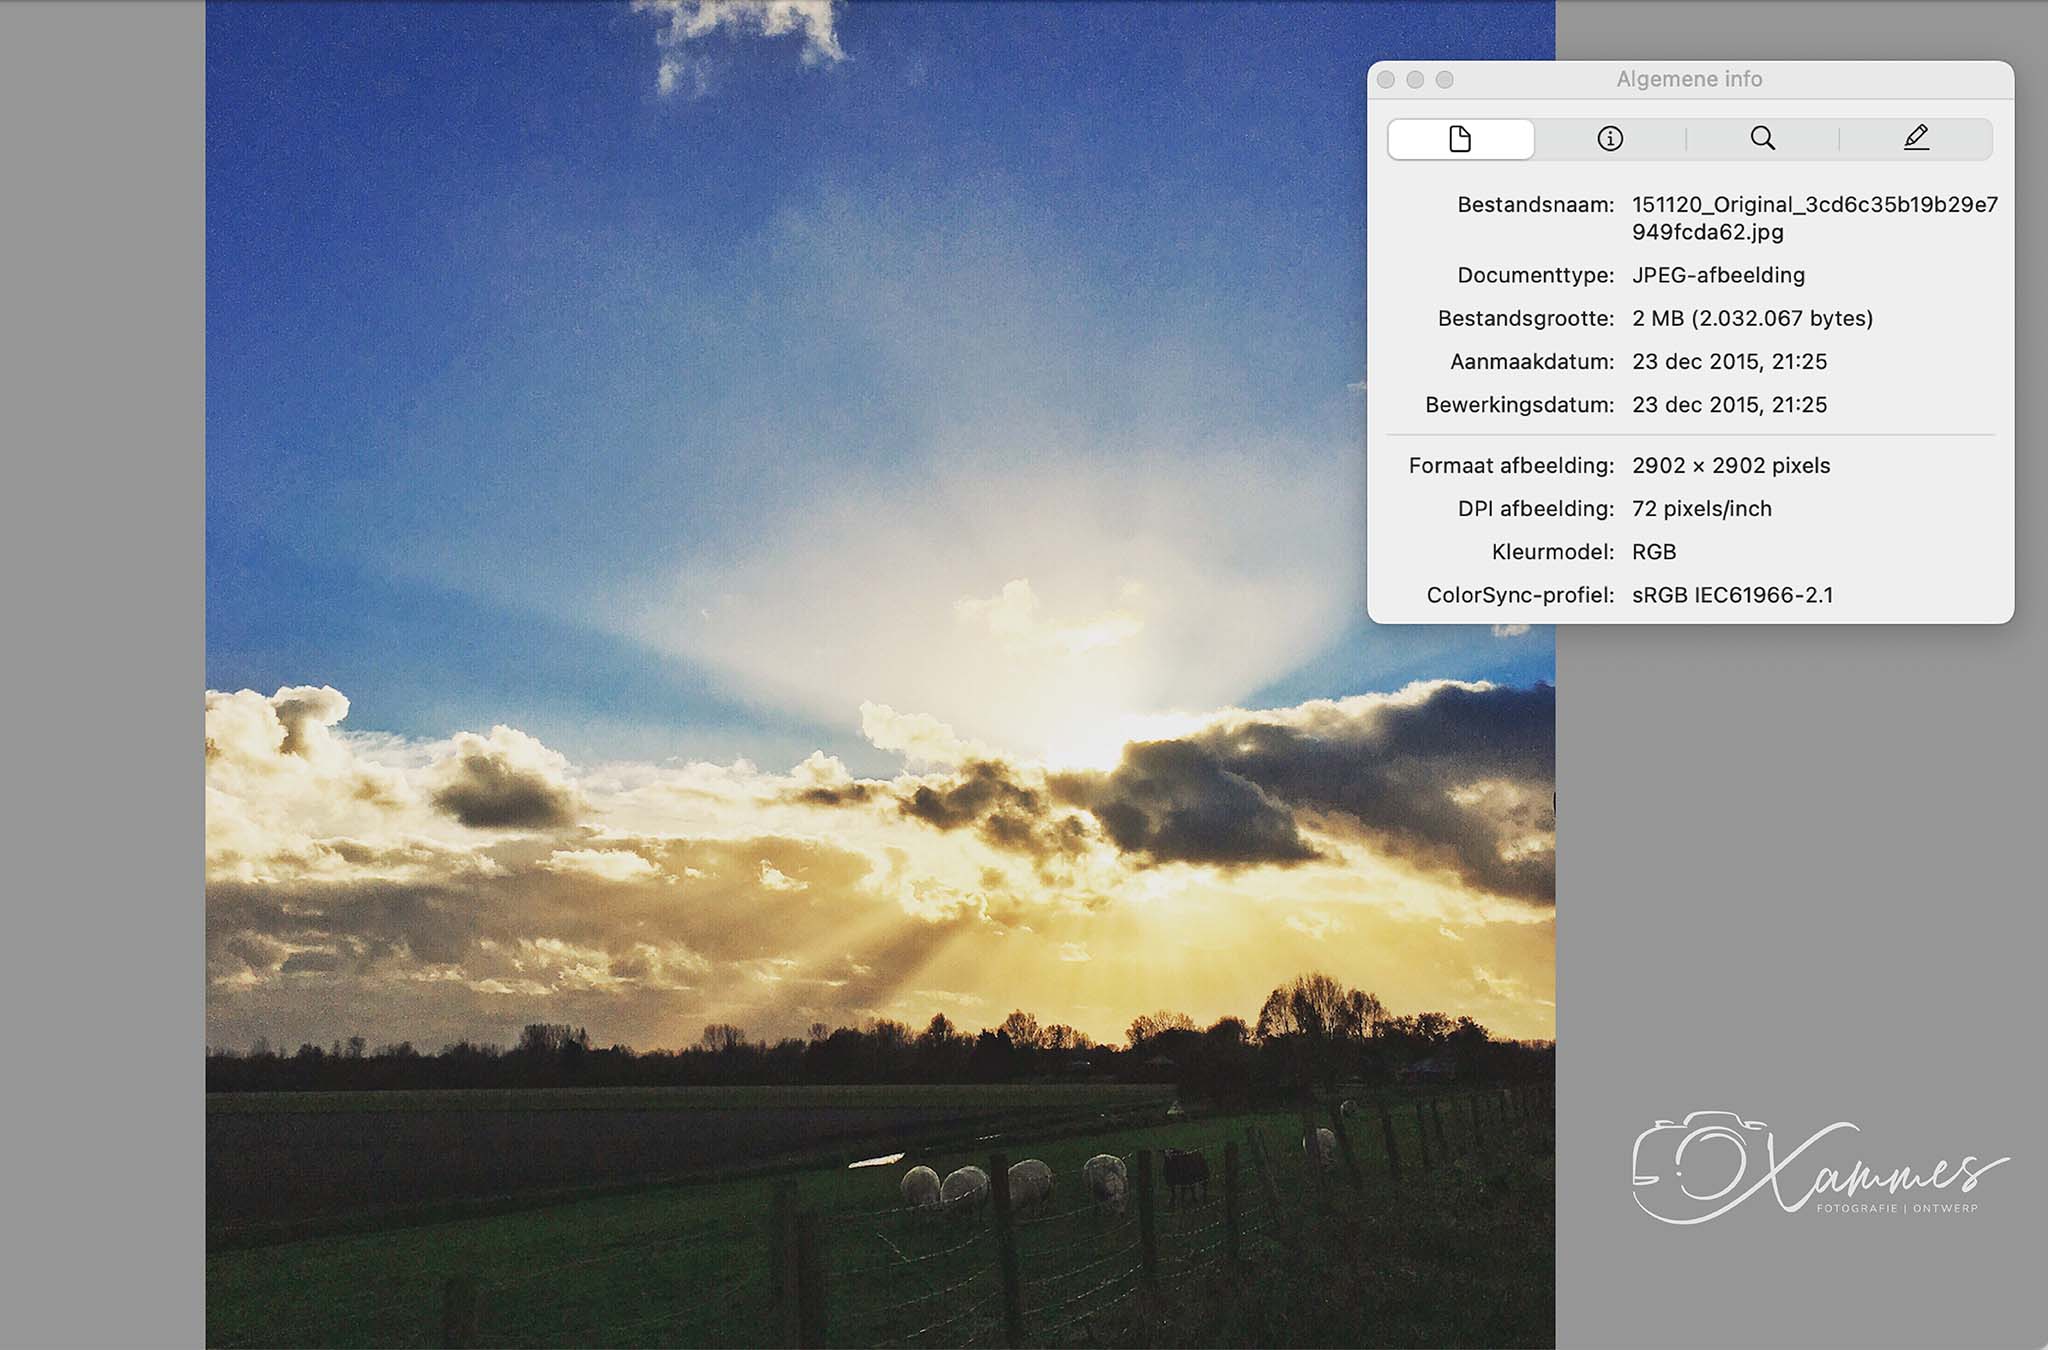Click the Aanmaakdatum date value

[1729, 362]
